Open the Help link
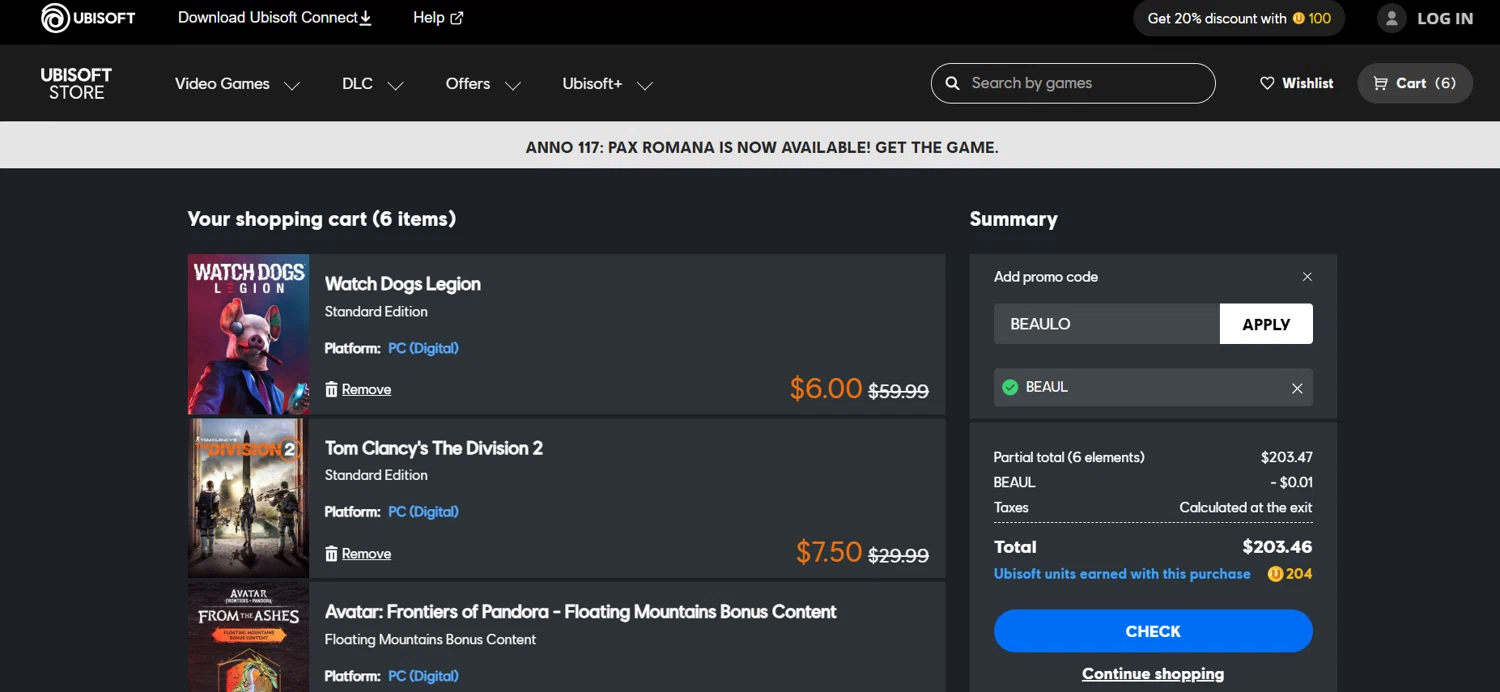 438,18
